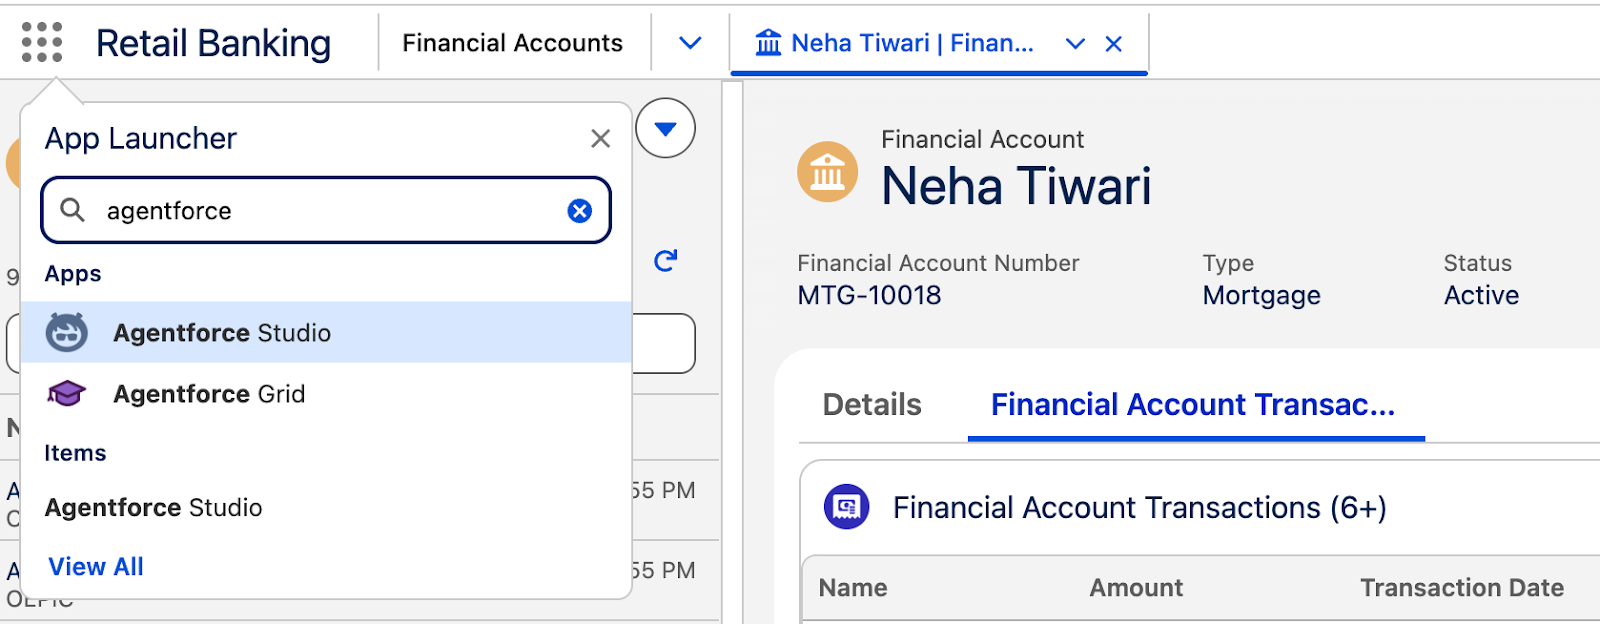Screen dimensions: 1600x624
Task: Close the App Launcher panel
Action: (600, 139)
